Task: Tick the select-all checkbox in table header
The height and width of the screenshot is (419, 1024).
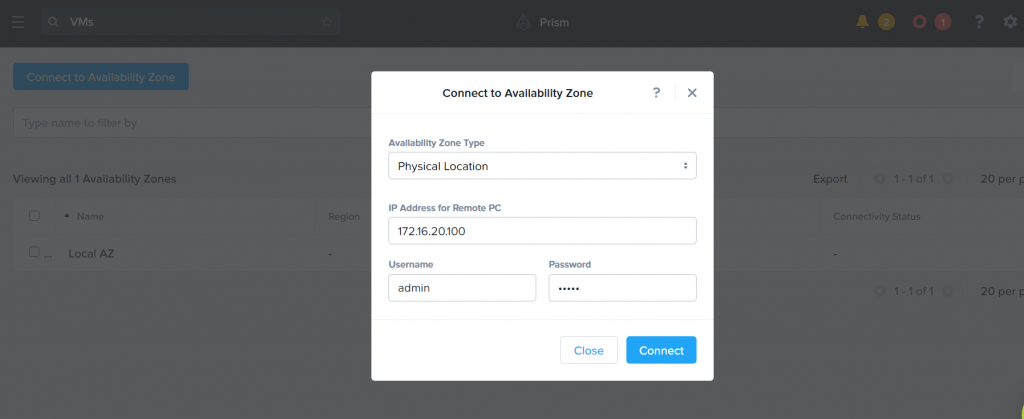Action: pyautogui.click(x=35, y=216)
